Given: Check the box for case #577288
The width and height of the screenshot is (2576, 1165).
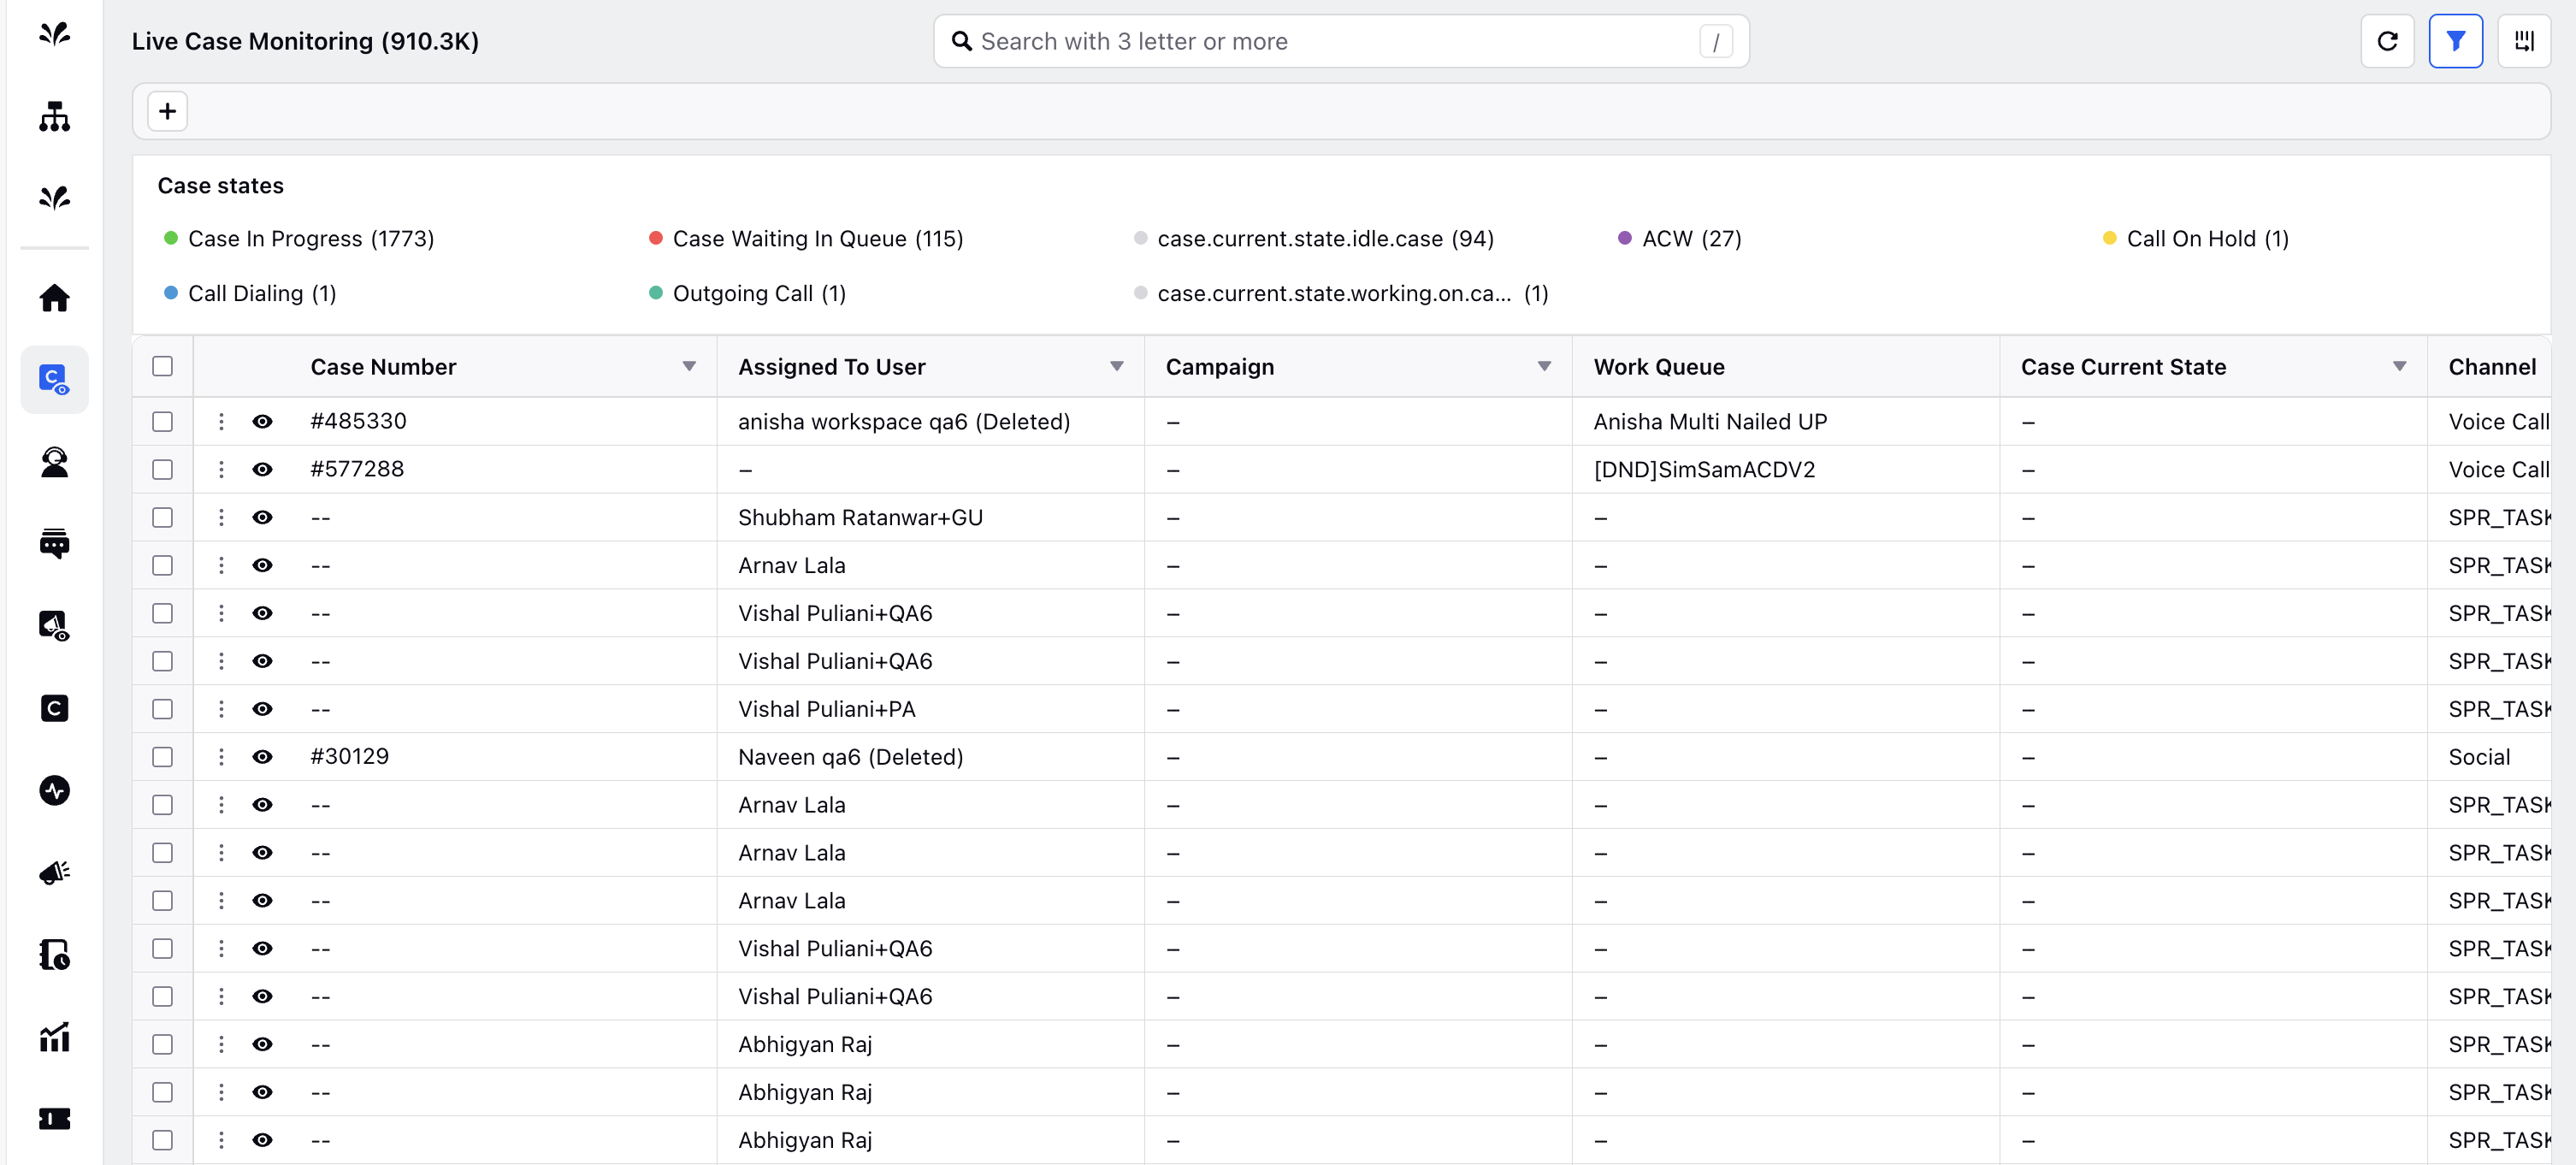Looking at the screenshot, I should (x=162, y=469).
